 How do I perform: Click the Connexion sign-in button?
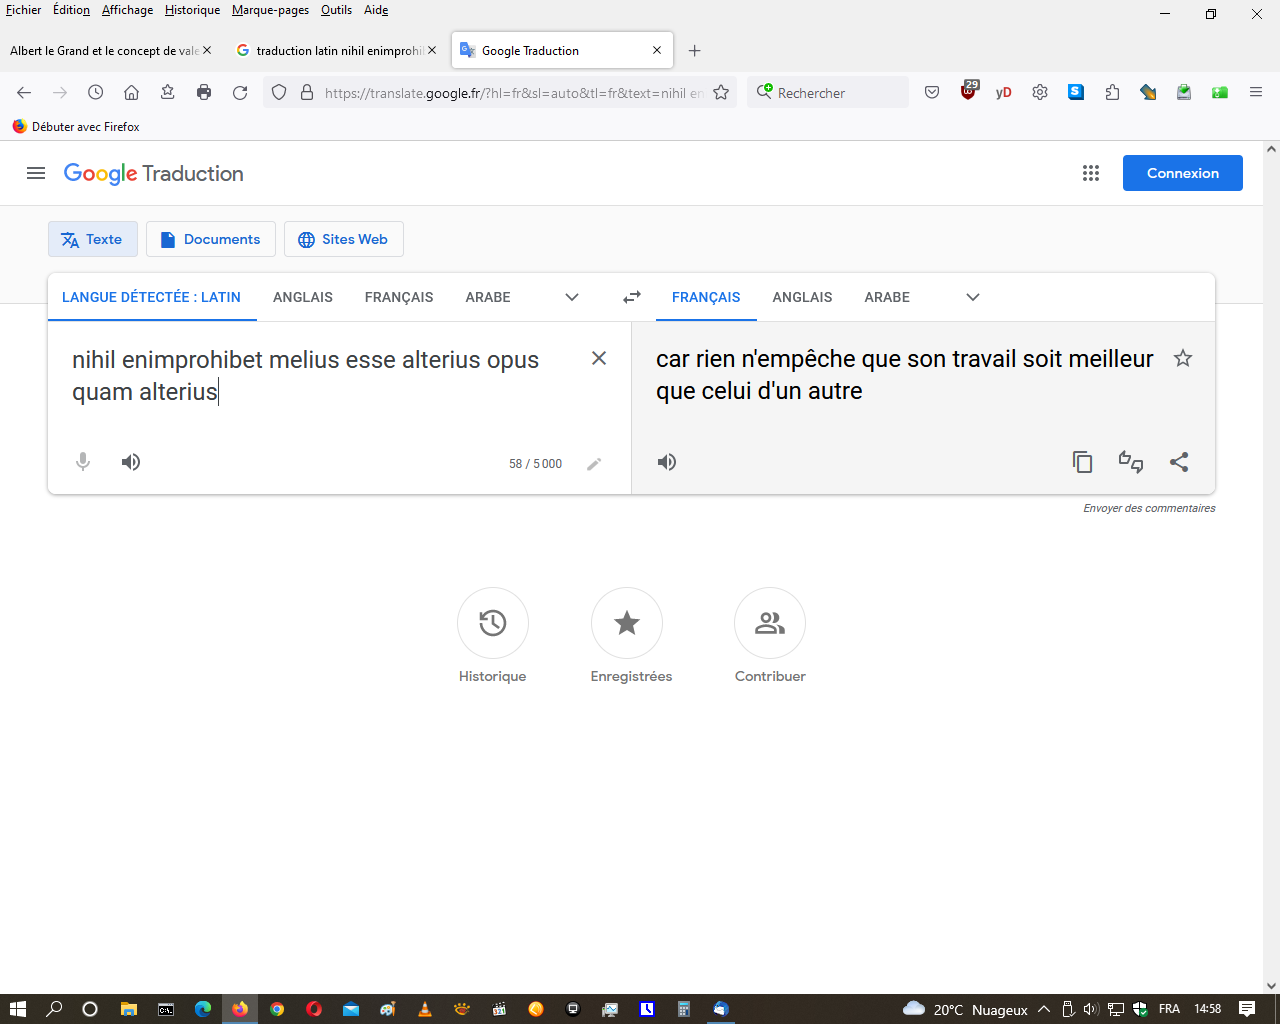1183,173
